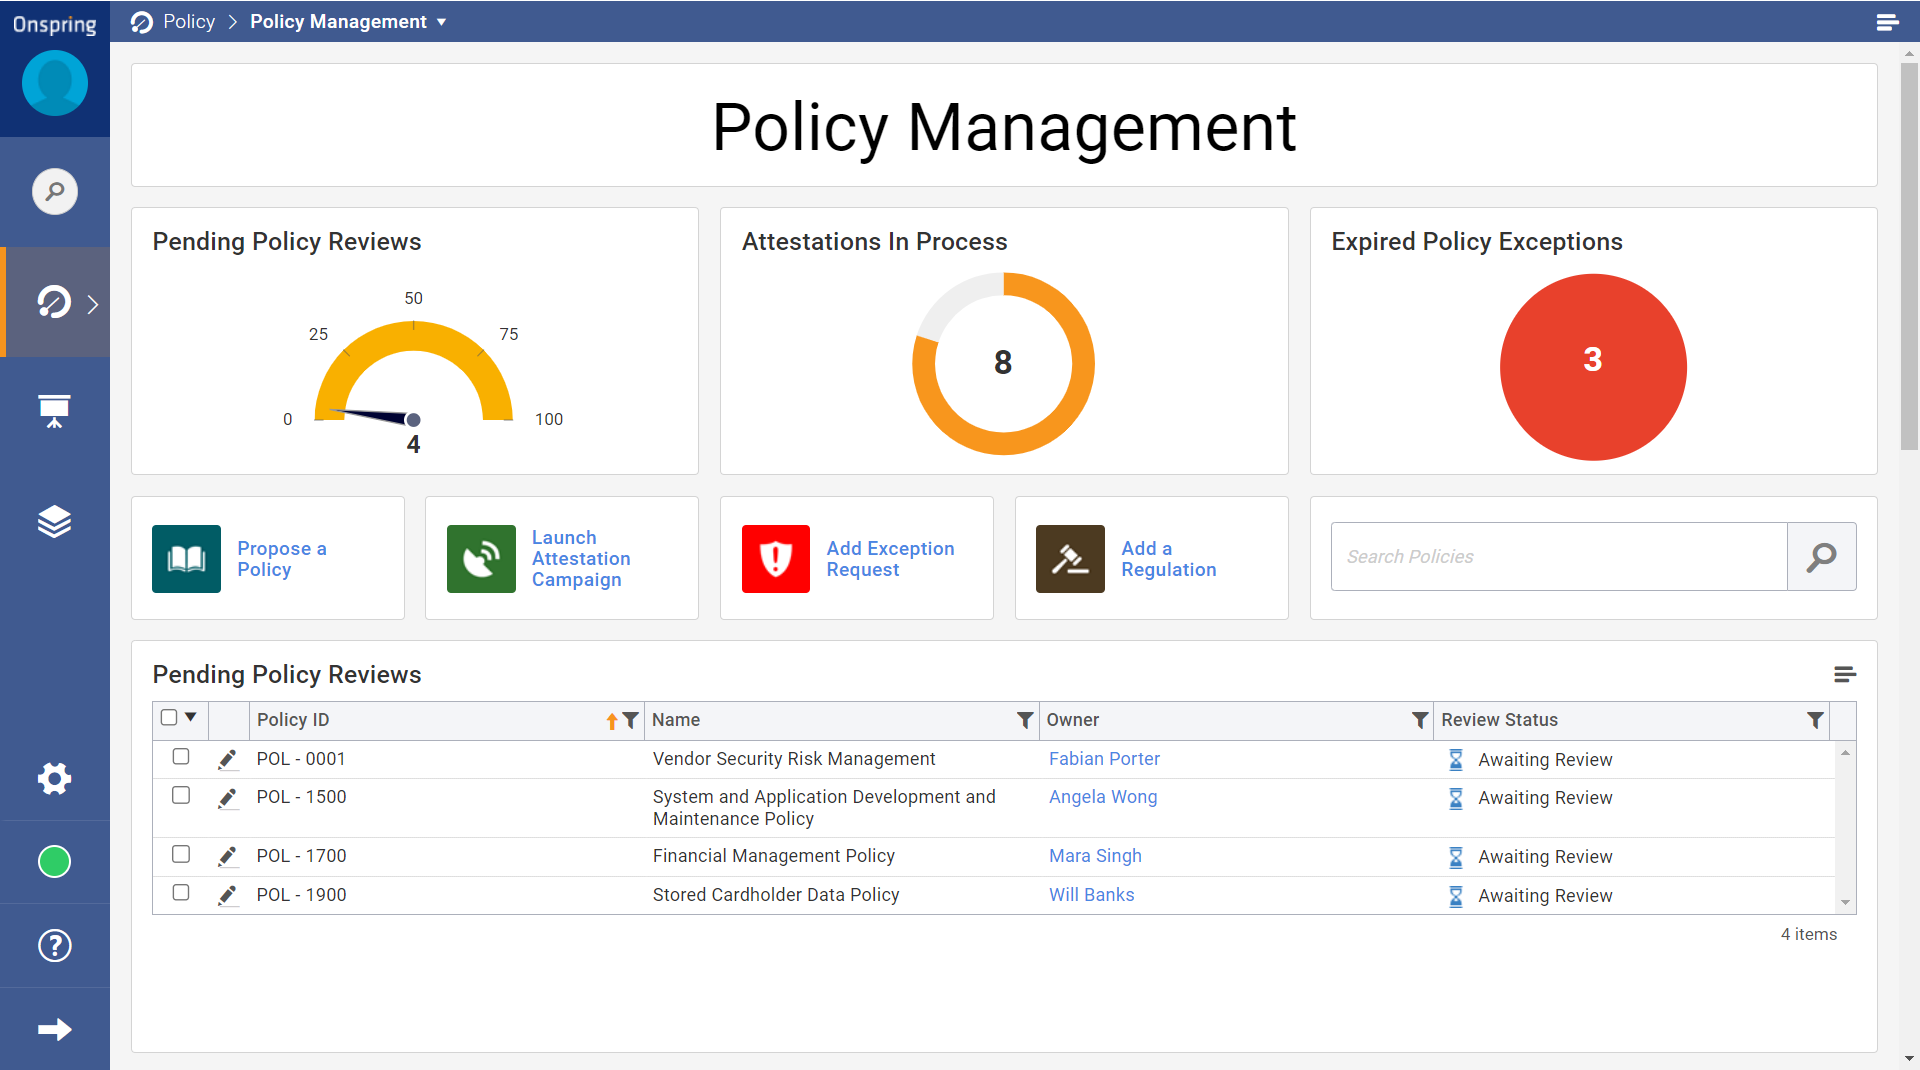
Task: Click the magnifier button beside Search Policies
Action: [1821, 557]
